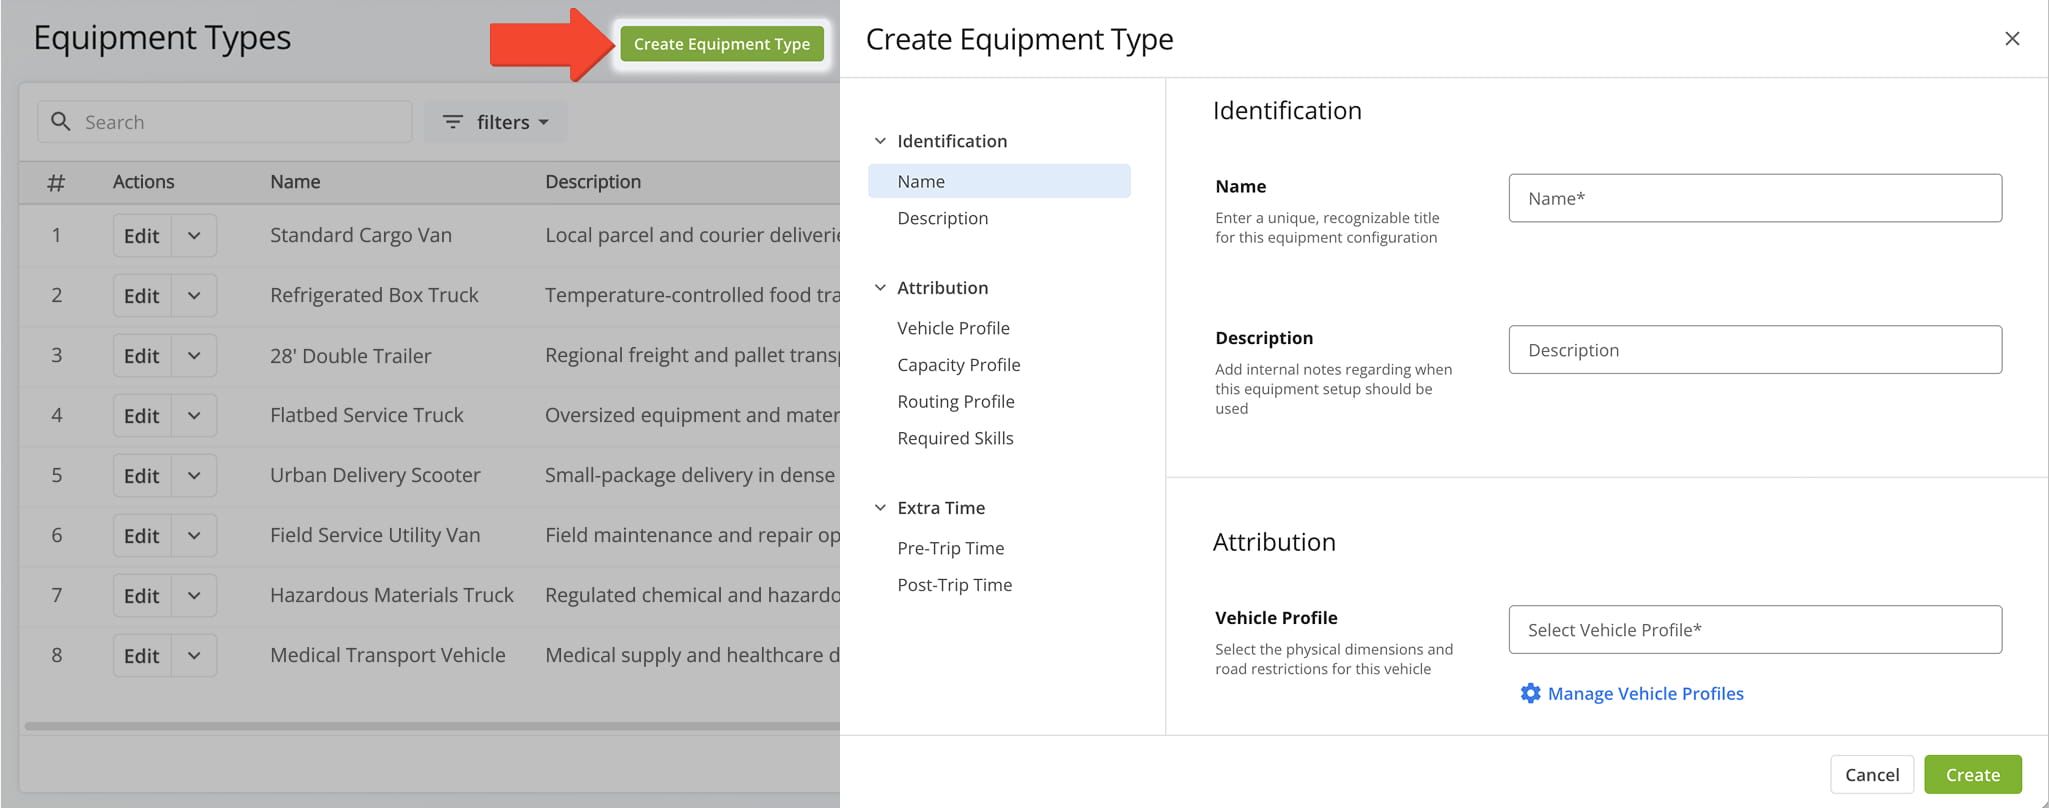Click the Create Equipment Type button
The image size is (2049, 808).
point(722,44)
